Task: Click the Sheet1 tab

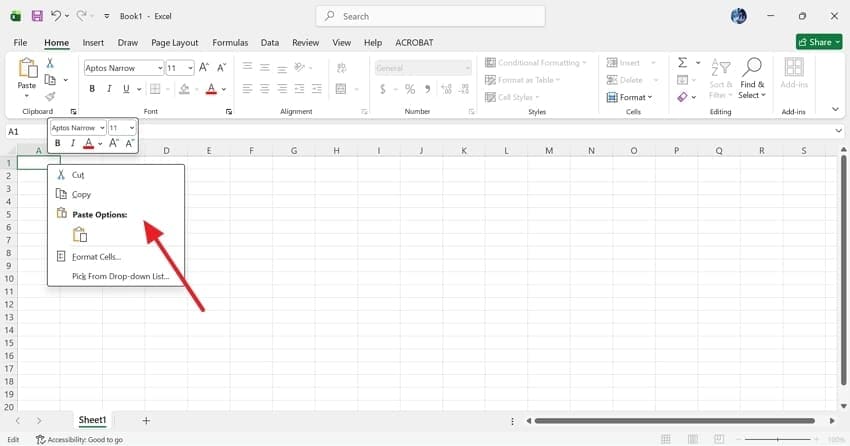Action: tap(92, 420)
